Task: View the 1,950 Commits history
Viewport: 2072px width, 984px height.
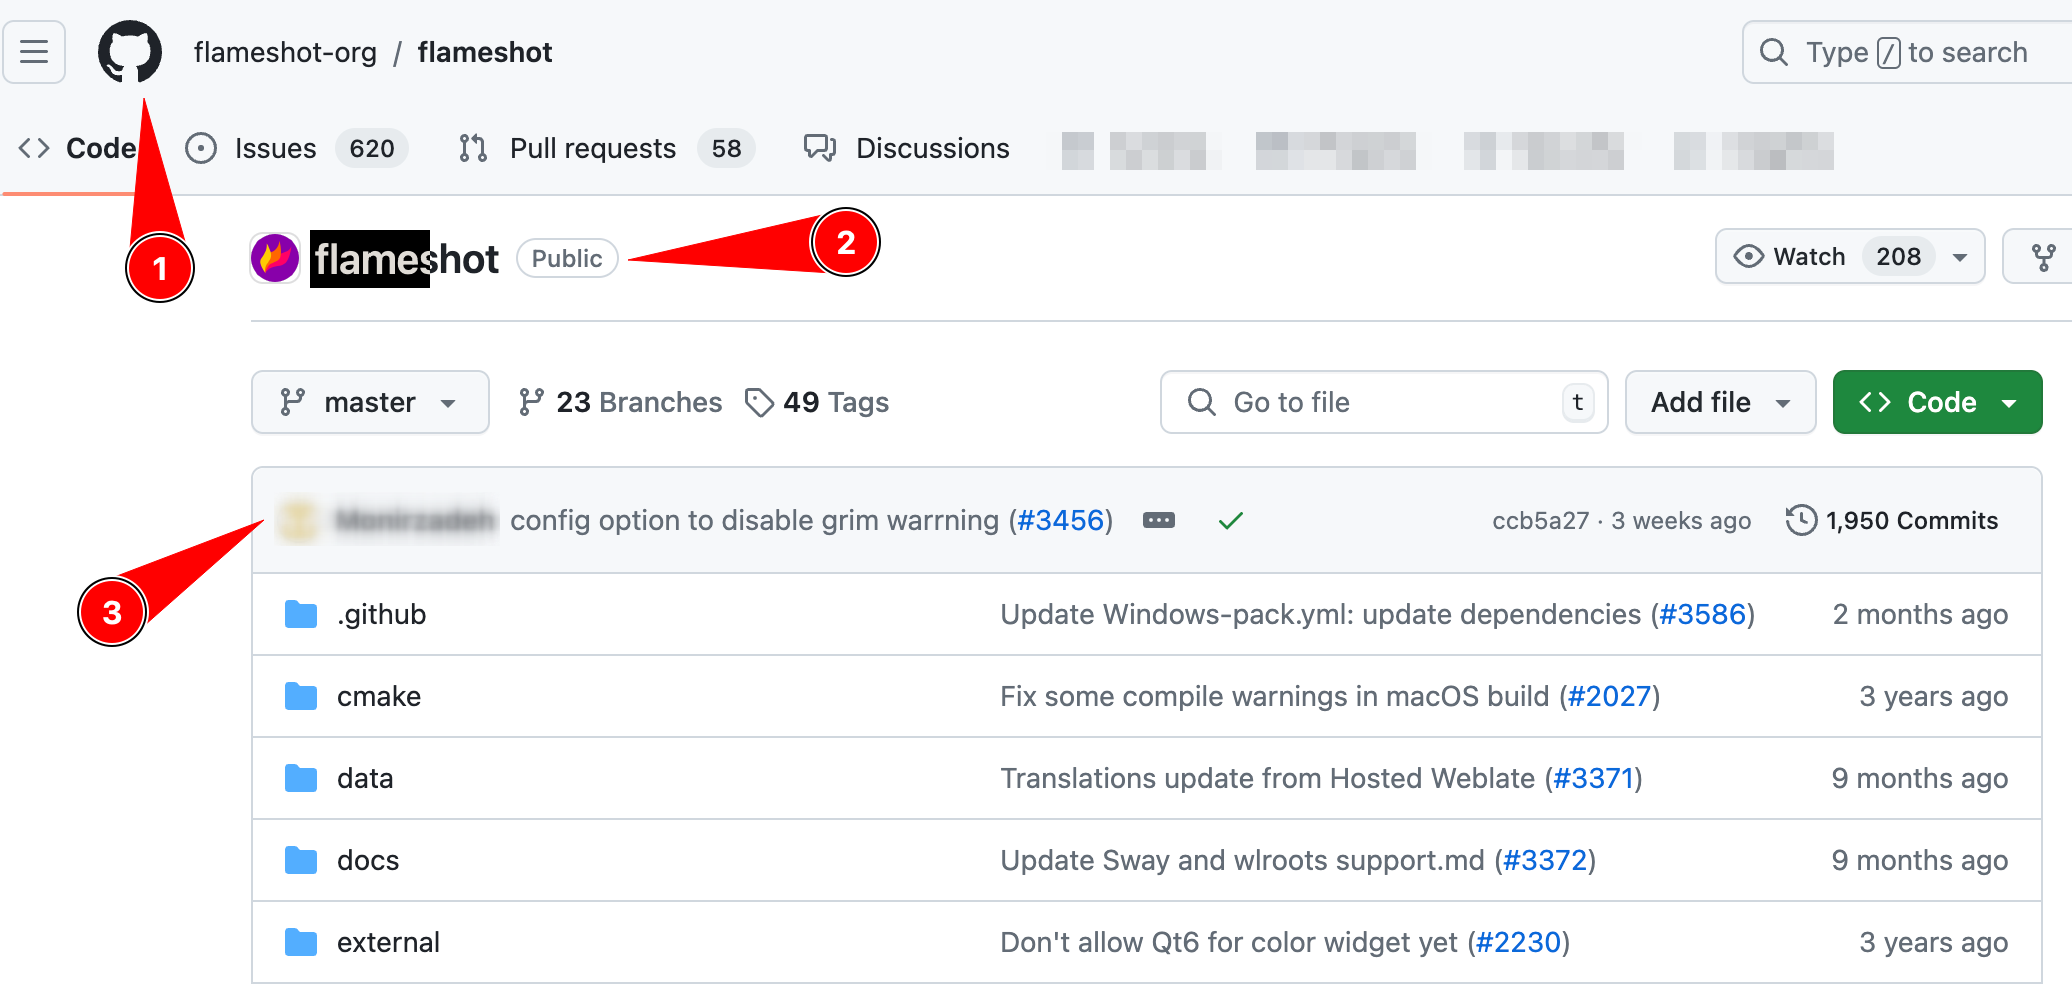Action: tap(1892, 520)
